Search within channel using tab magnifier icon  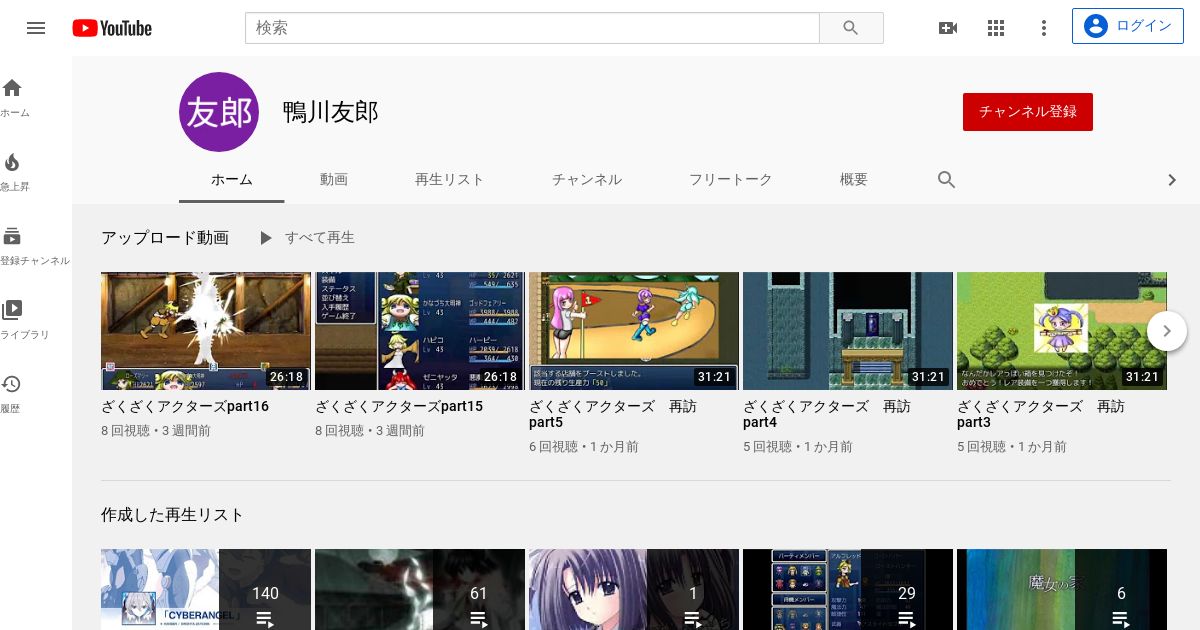[947, 180]
